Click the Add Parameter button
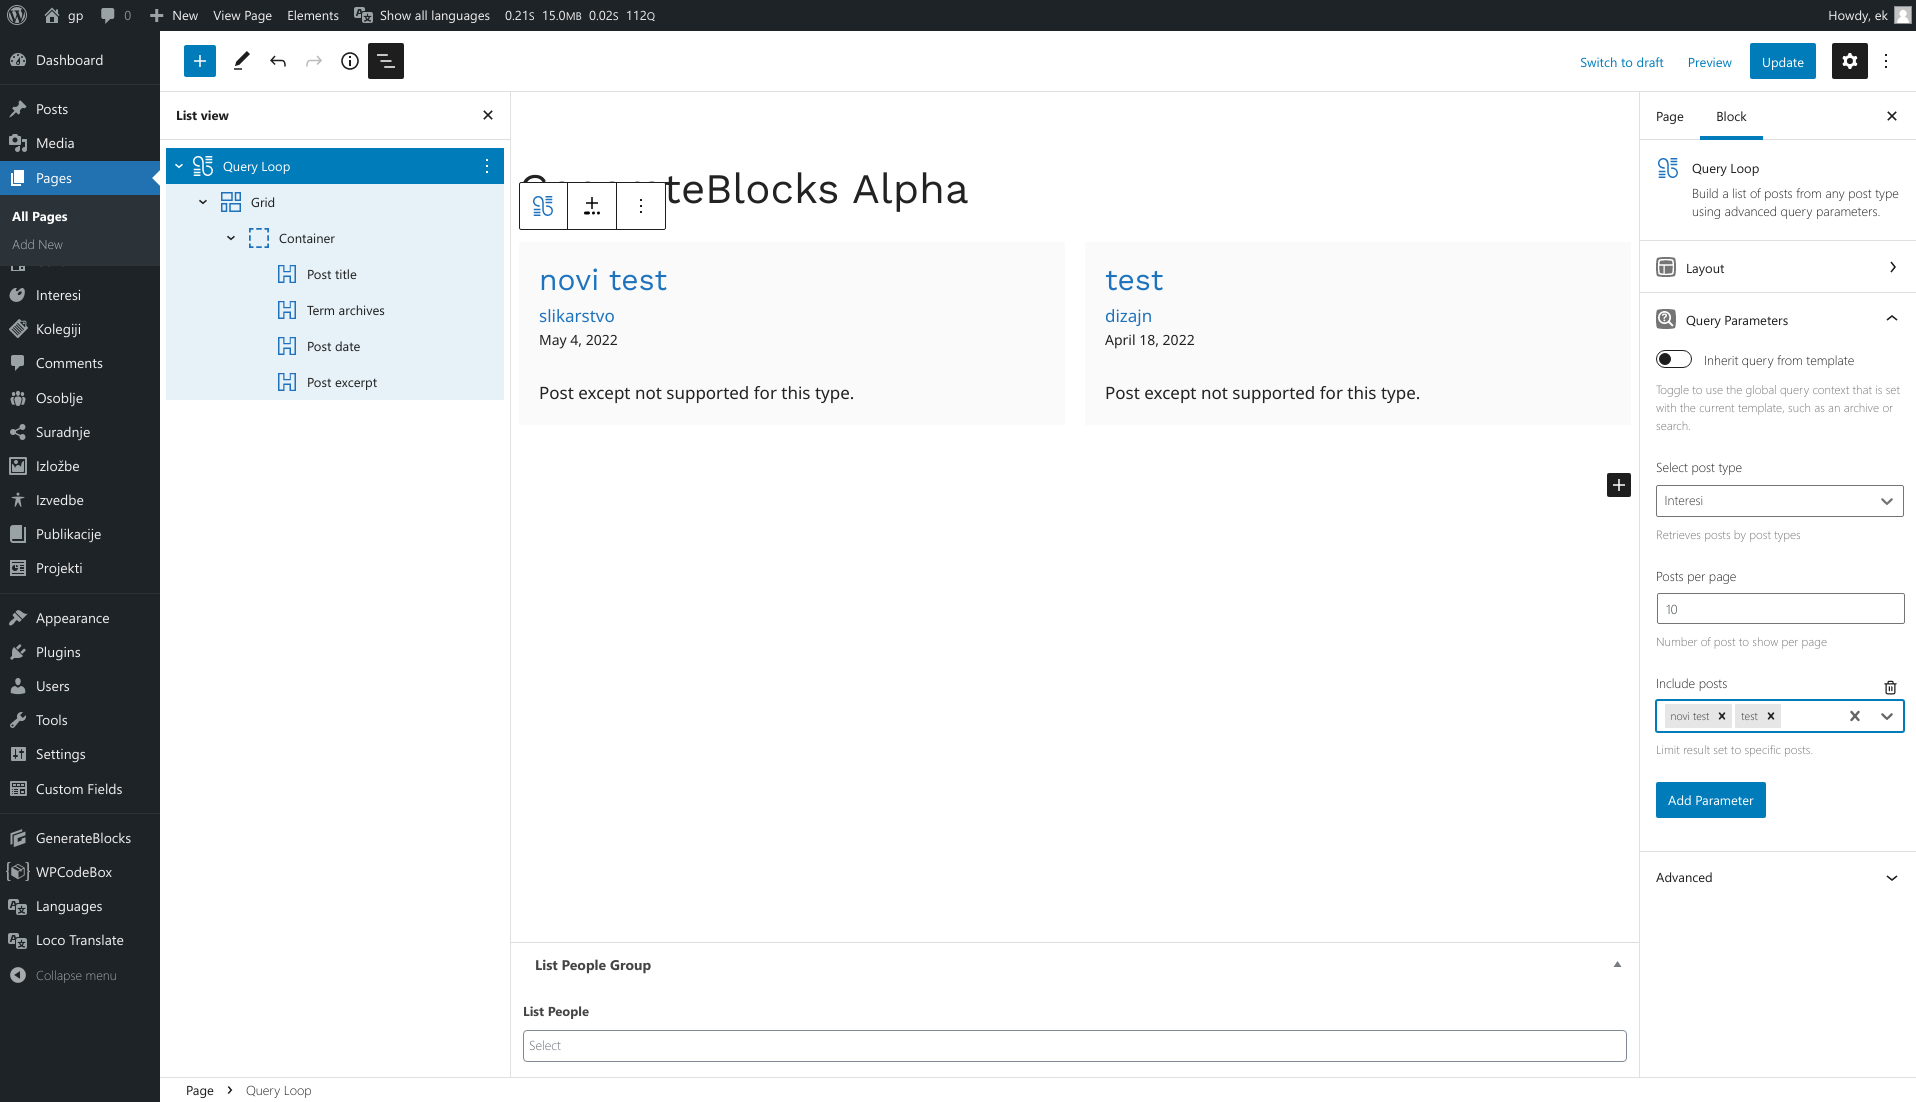 pyautogui.click(x=1710, y=800)
